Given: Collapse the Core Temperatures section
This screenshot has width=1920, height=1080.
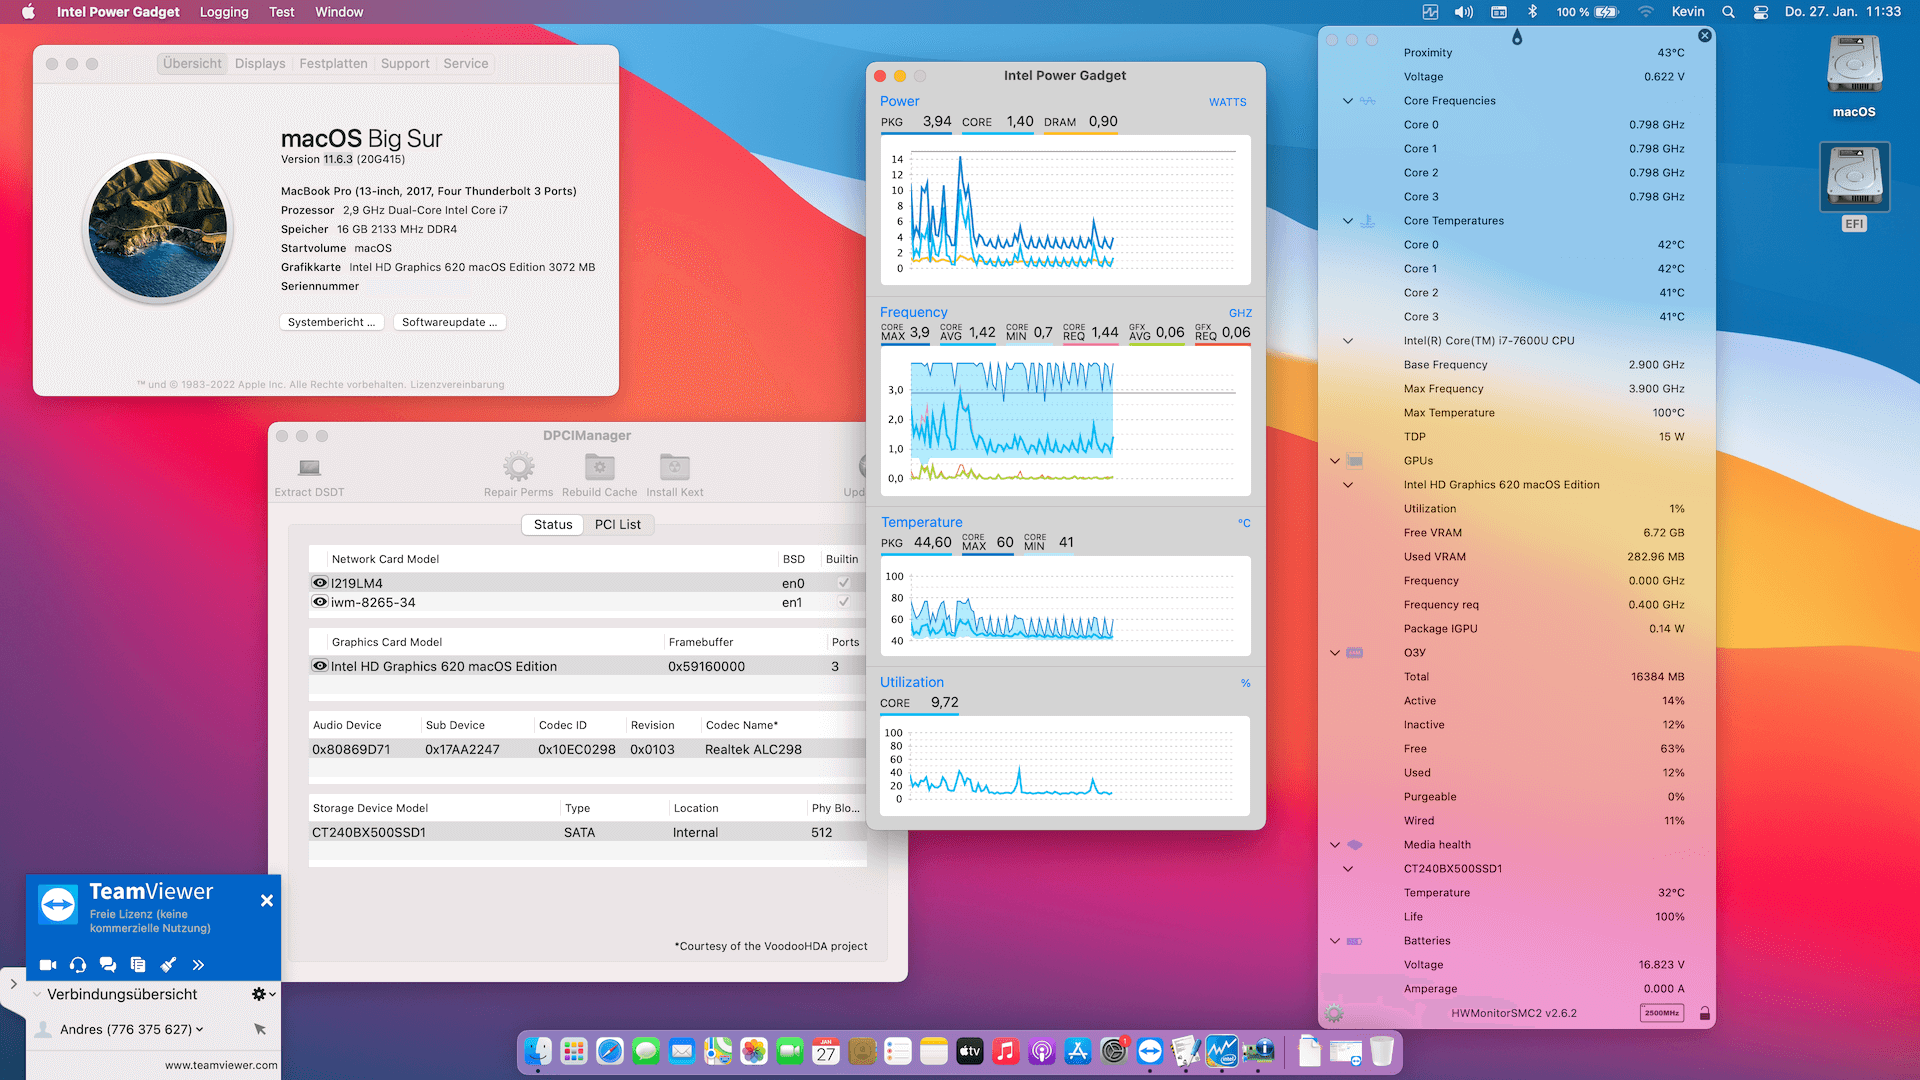Looking at the screenshot, I should [x=1347, y=221].
